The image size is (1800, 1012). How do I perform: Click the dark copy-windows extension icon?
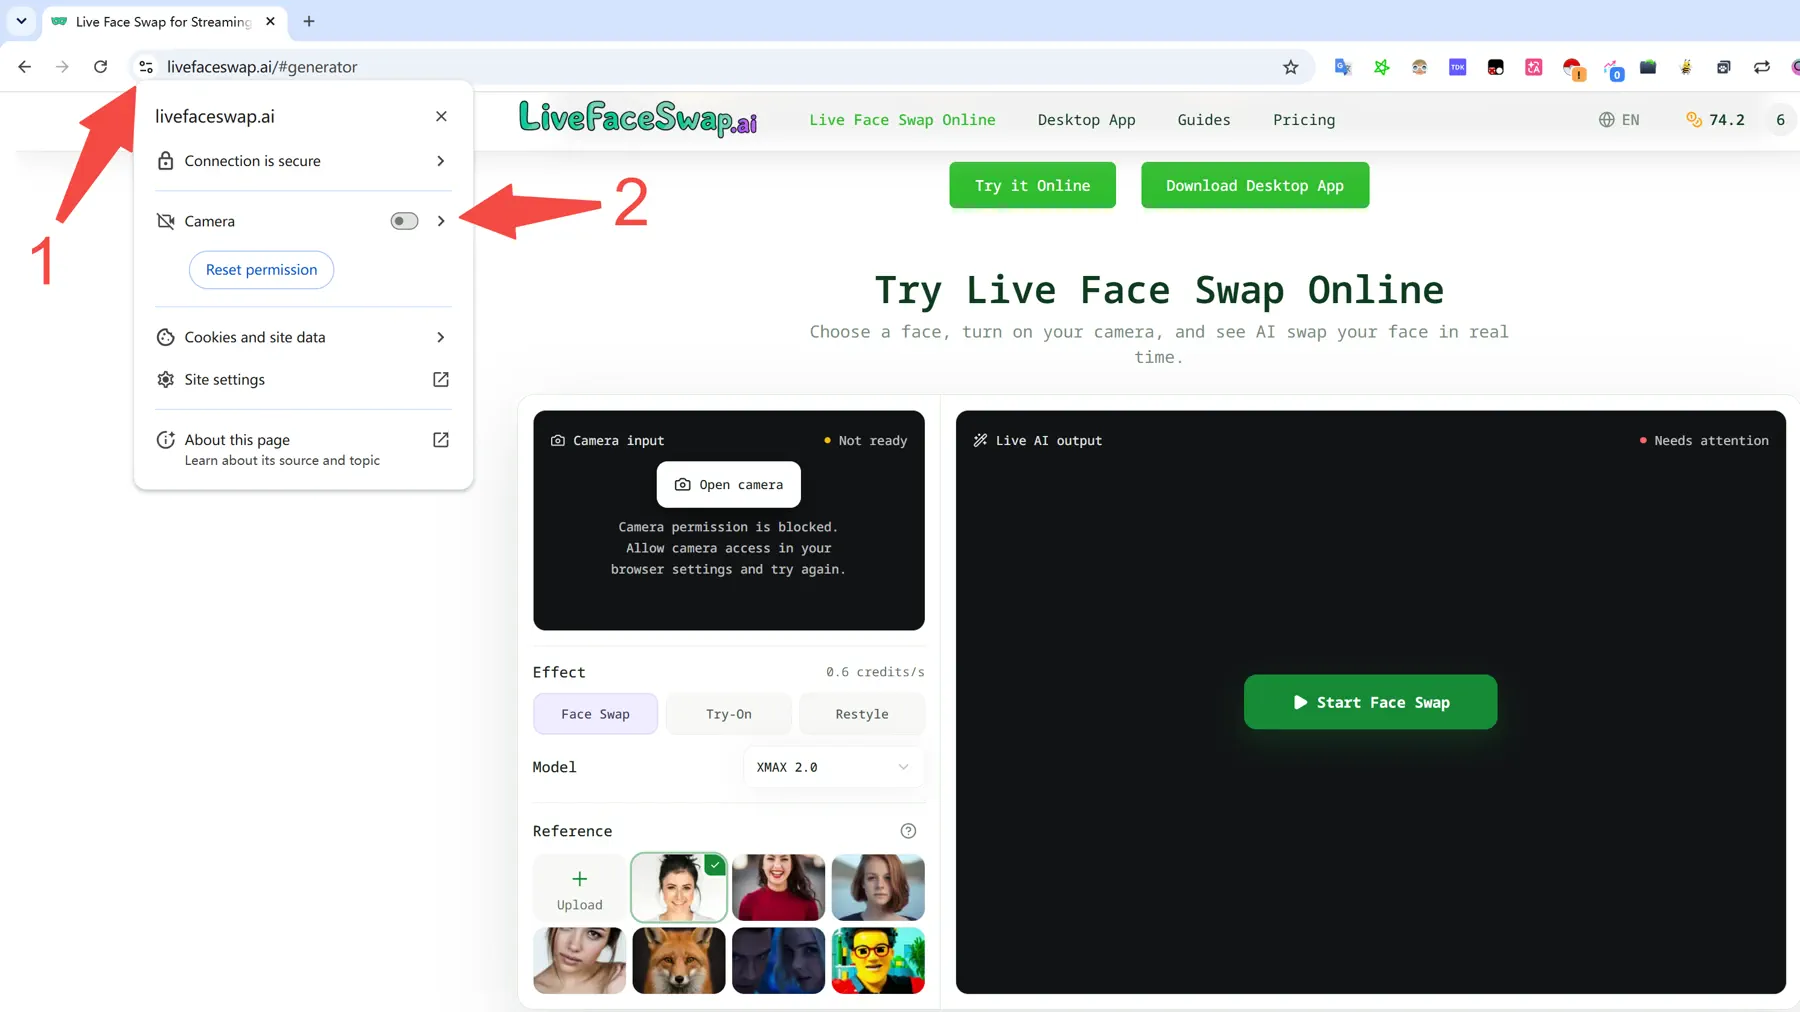pos(1724,67)
